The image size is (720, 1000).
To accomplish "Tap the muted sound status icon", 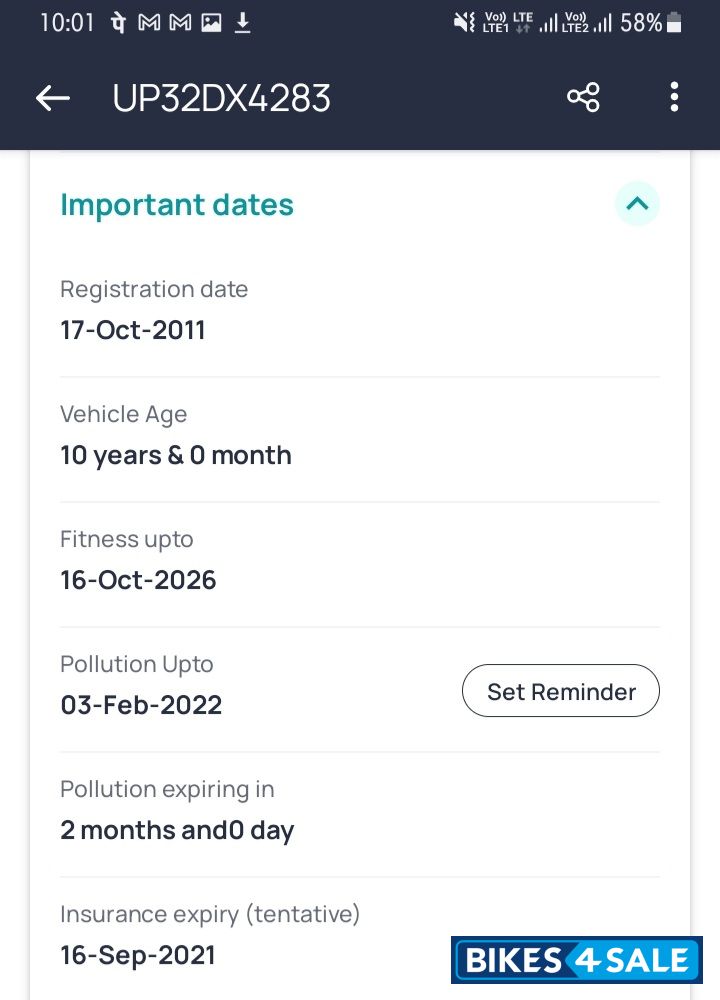I will point(464,23).
